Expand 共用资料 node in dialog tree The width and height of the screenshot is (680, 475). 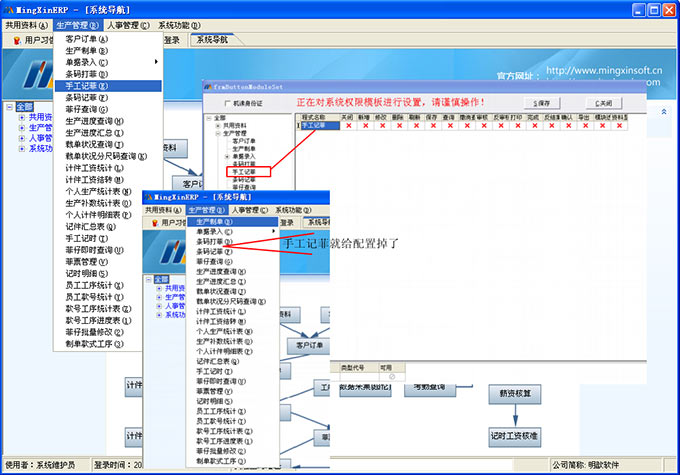click(218, 126)
